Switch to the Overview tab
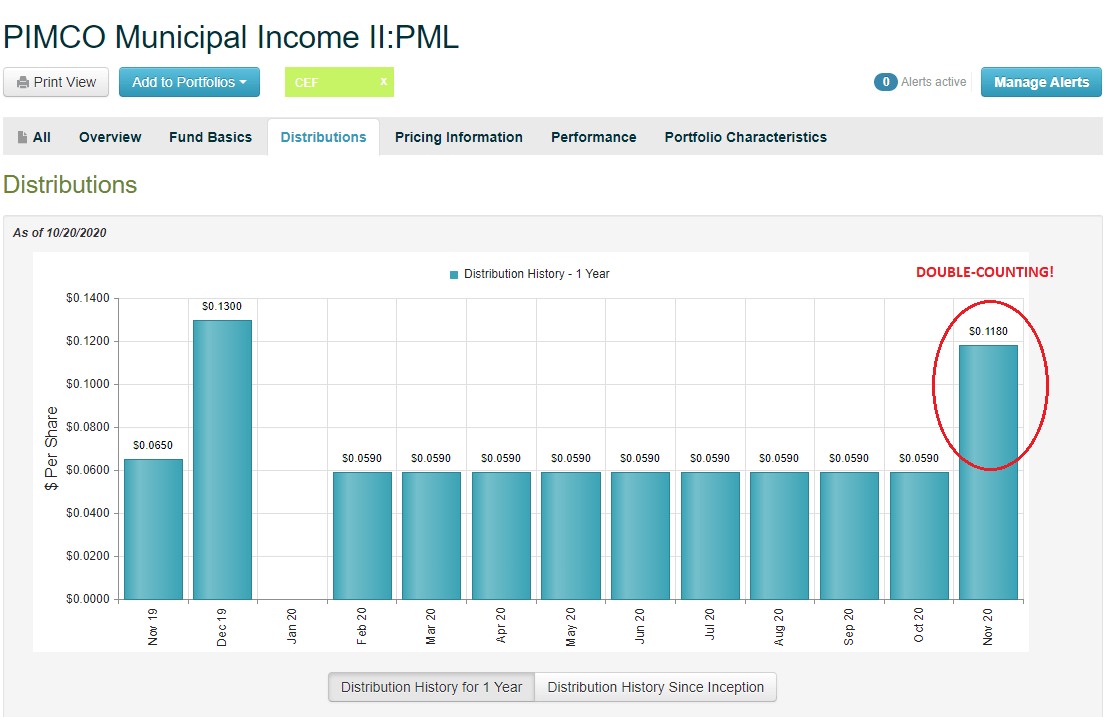The height and width of the screenshot is (717, 1114). (110, 137)
